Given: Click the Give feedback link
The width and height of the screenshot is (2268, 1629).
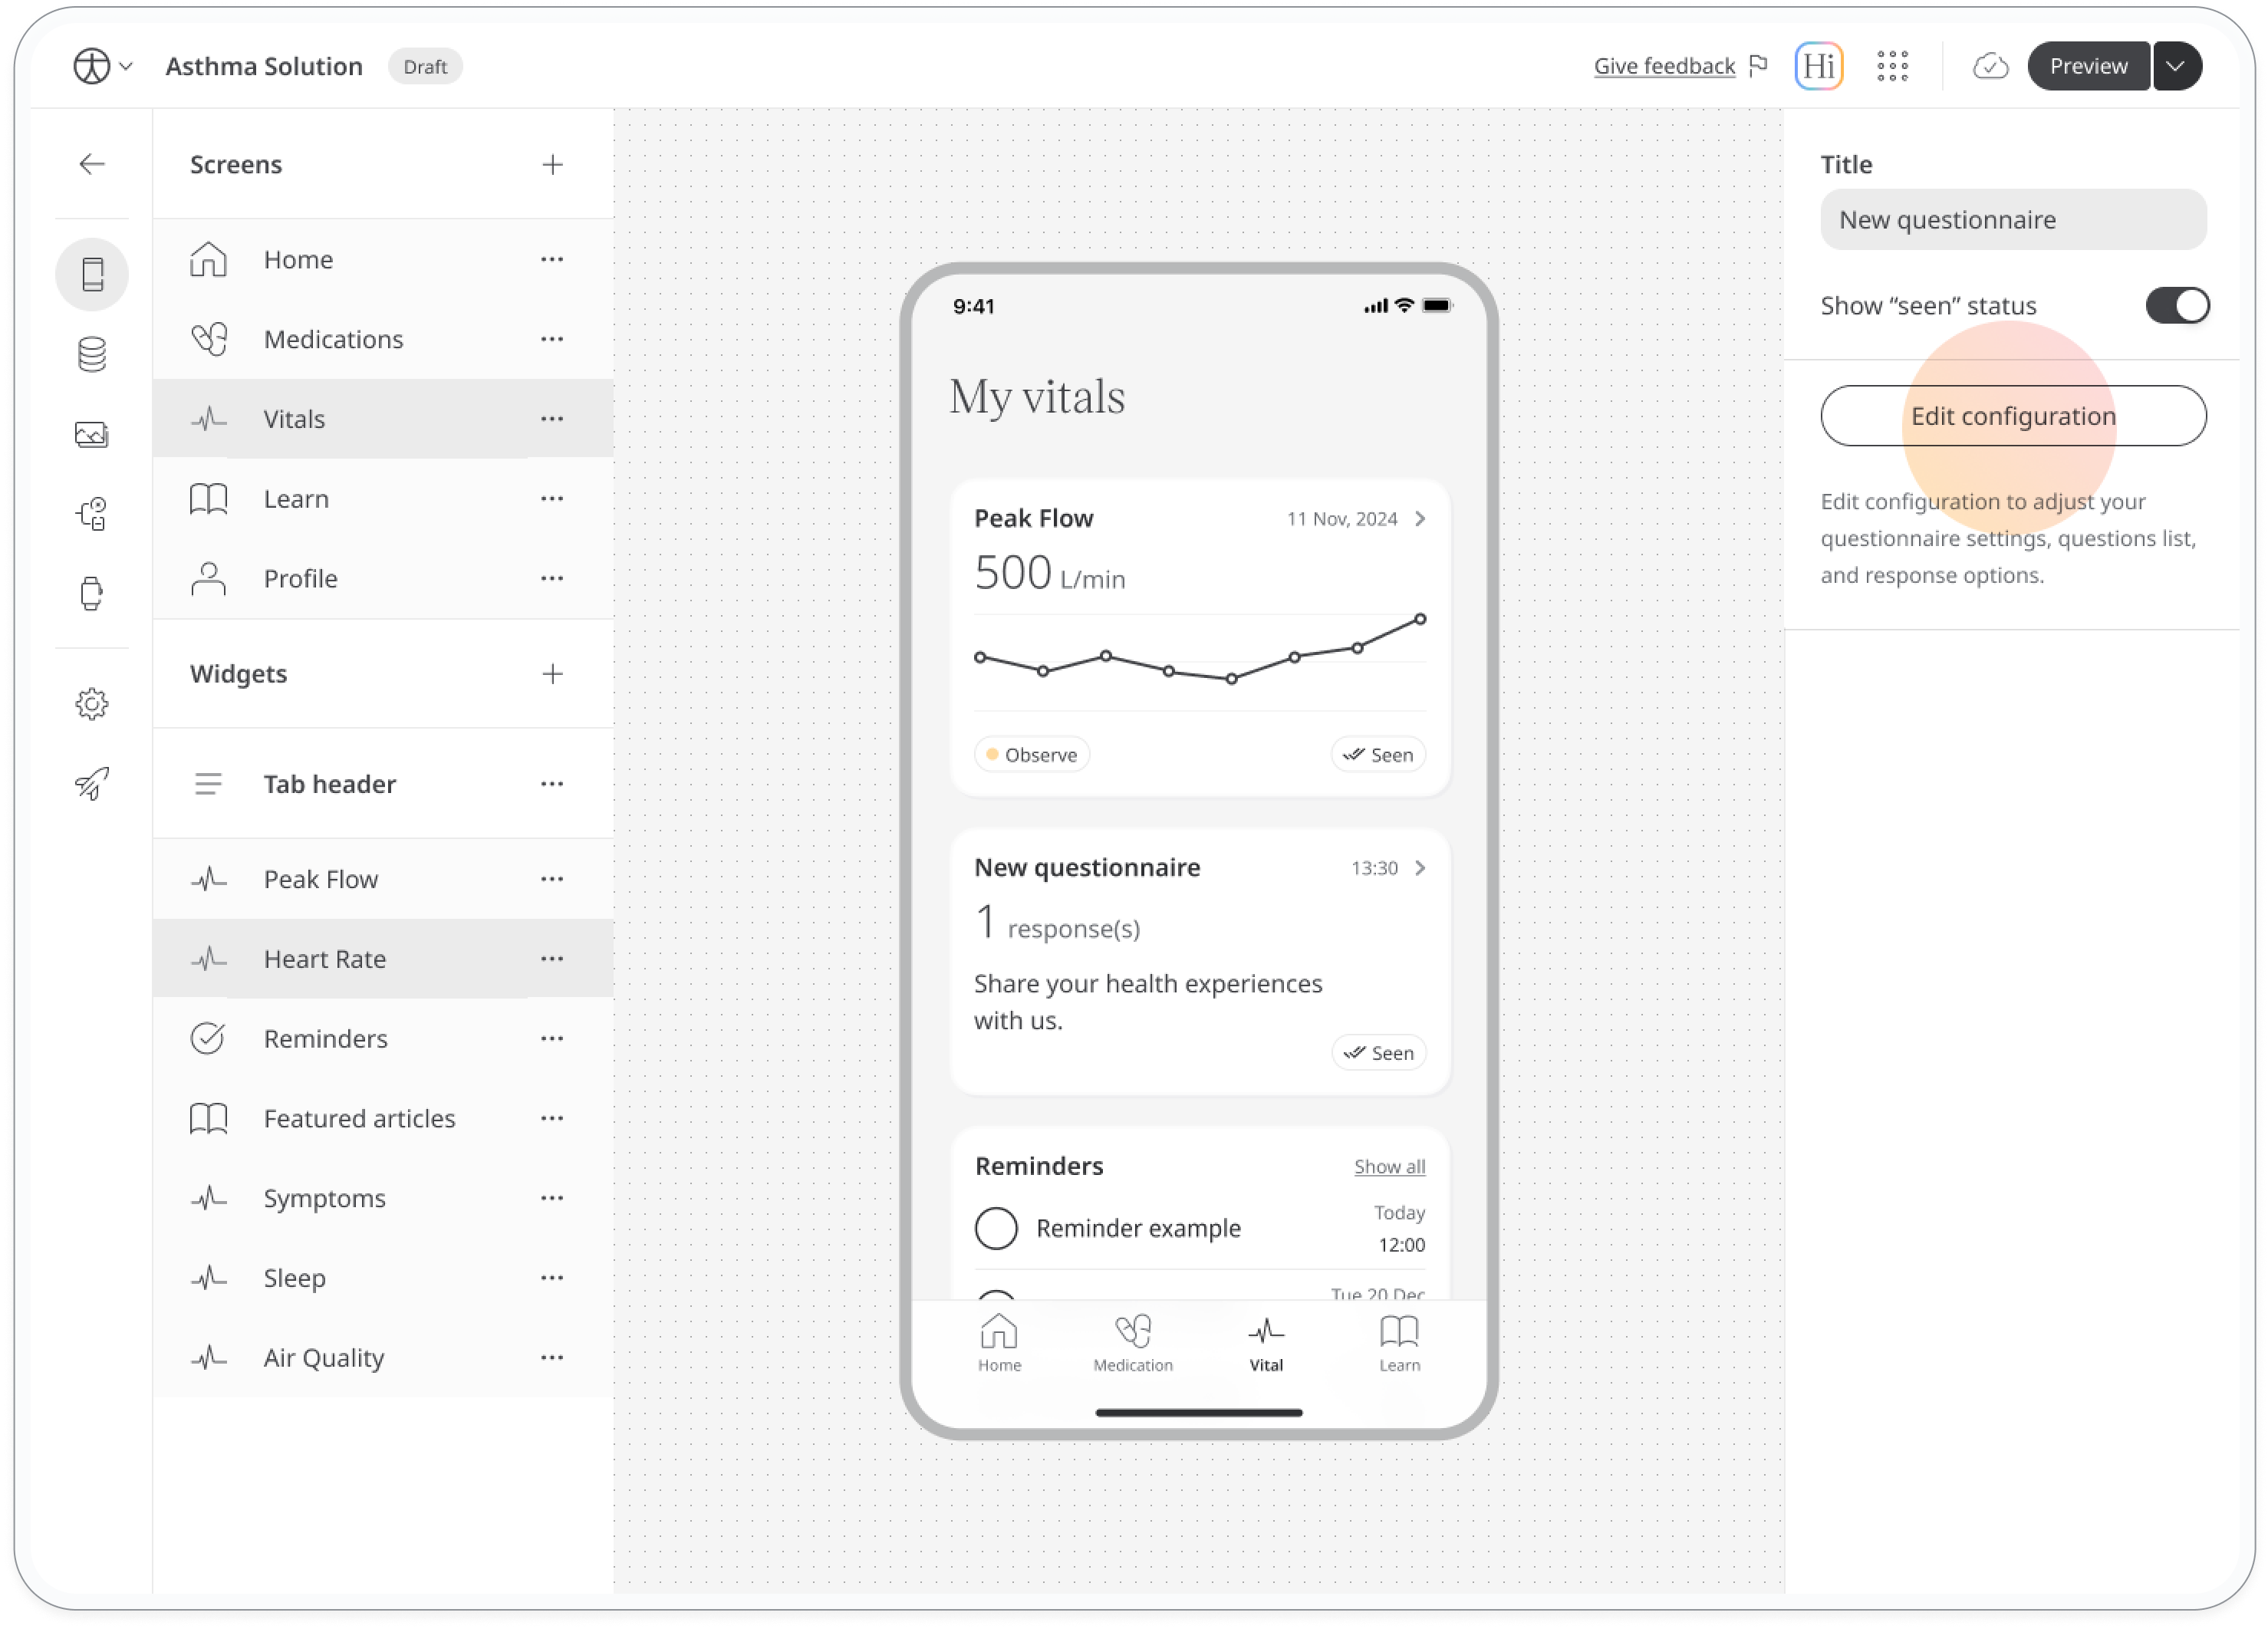Looking at the screenshot, I should pos(1662,65).
